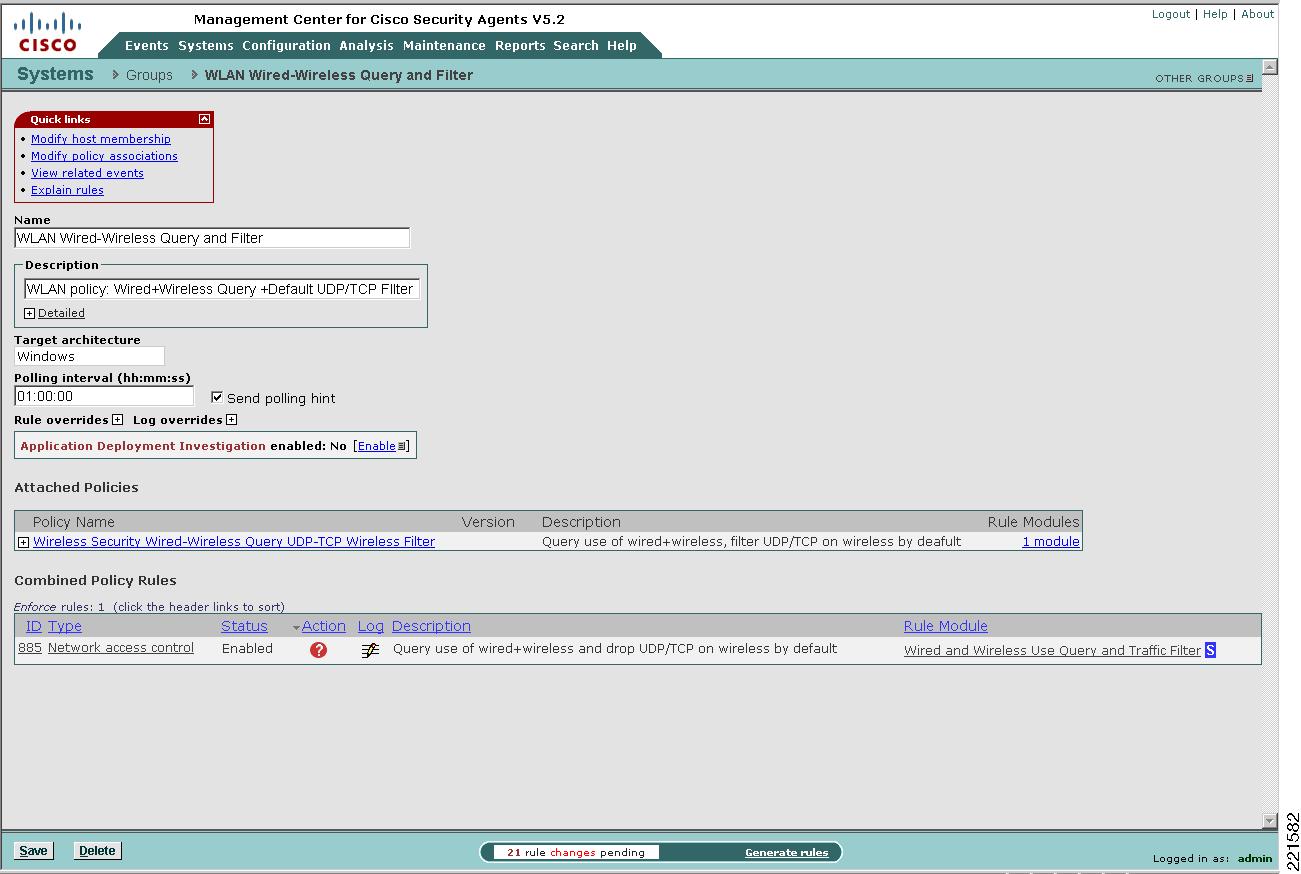The image size is (1301, 874).
Task: Expand the Wireless Security policy row
Action: click(x=24, y=542)
